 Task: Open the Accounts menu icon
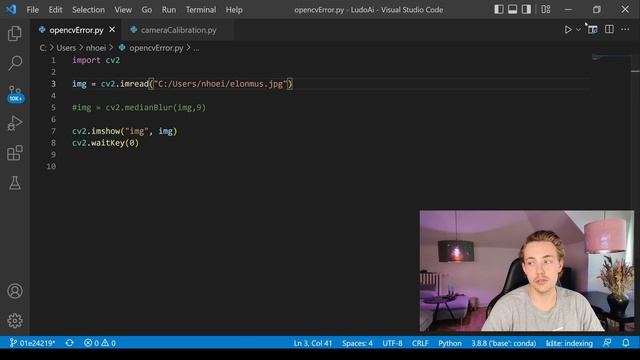click(15, 291)
